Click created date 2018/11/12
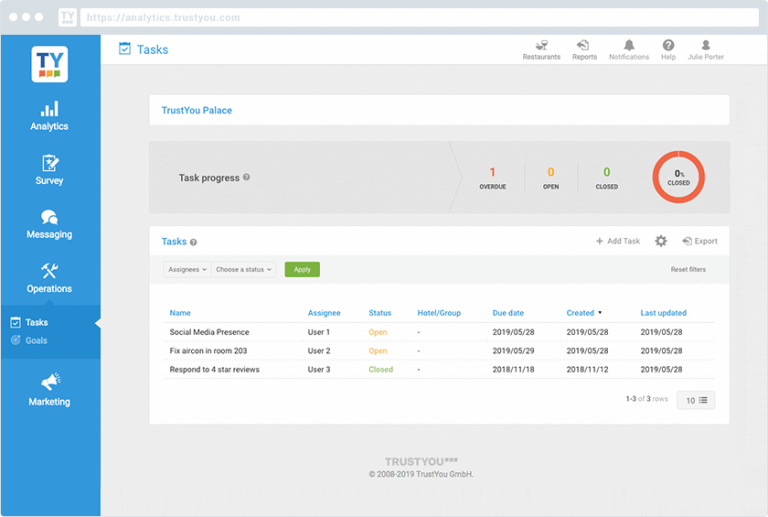The height and width of the screenshot is (517, 768). (x=587, y=369)
